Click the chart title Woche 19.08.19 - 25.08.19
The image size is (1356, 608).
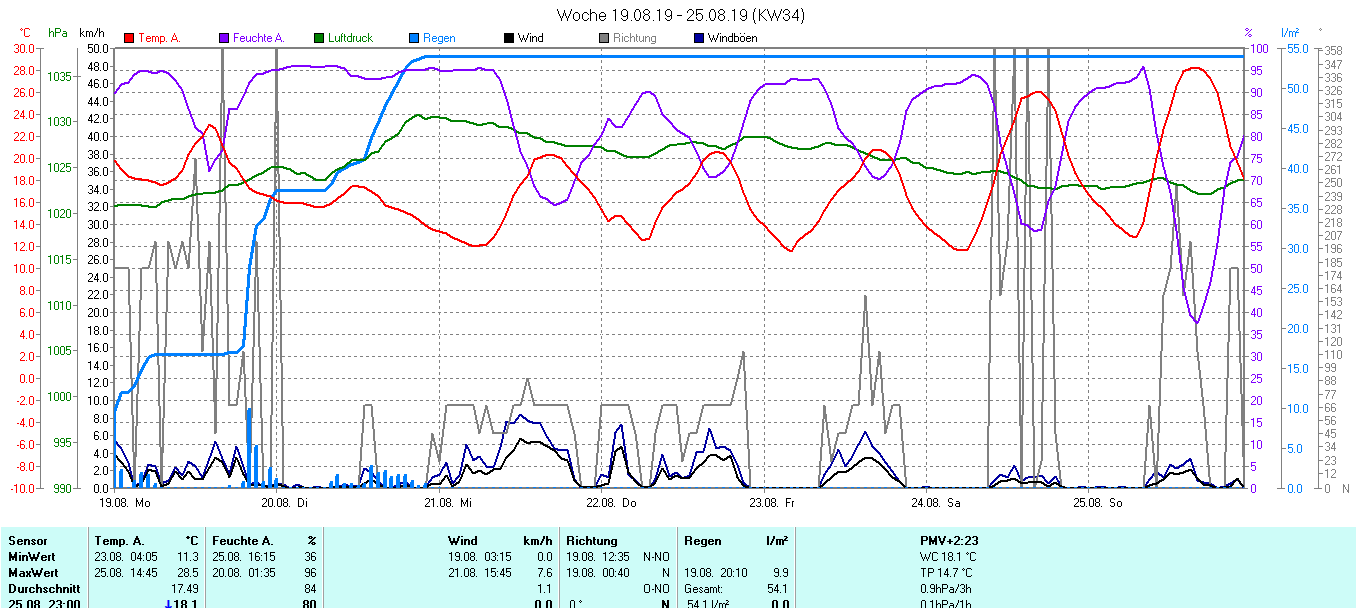[x=680, y=15]
